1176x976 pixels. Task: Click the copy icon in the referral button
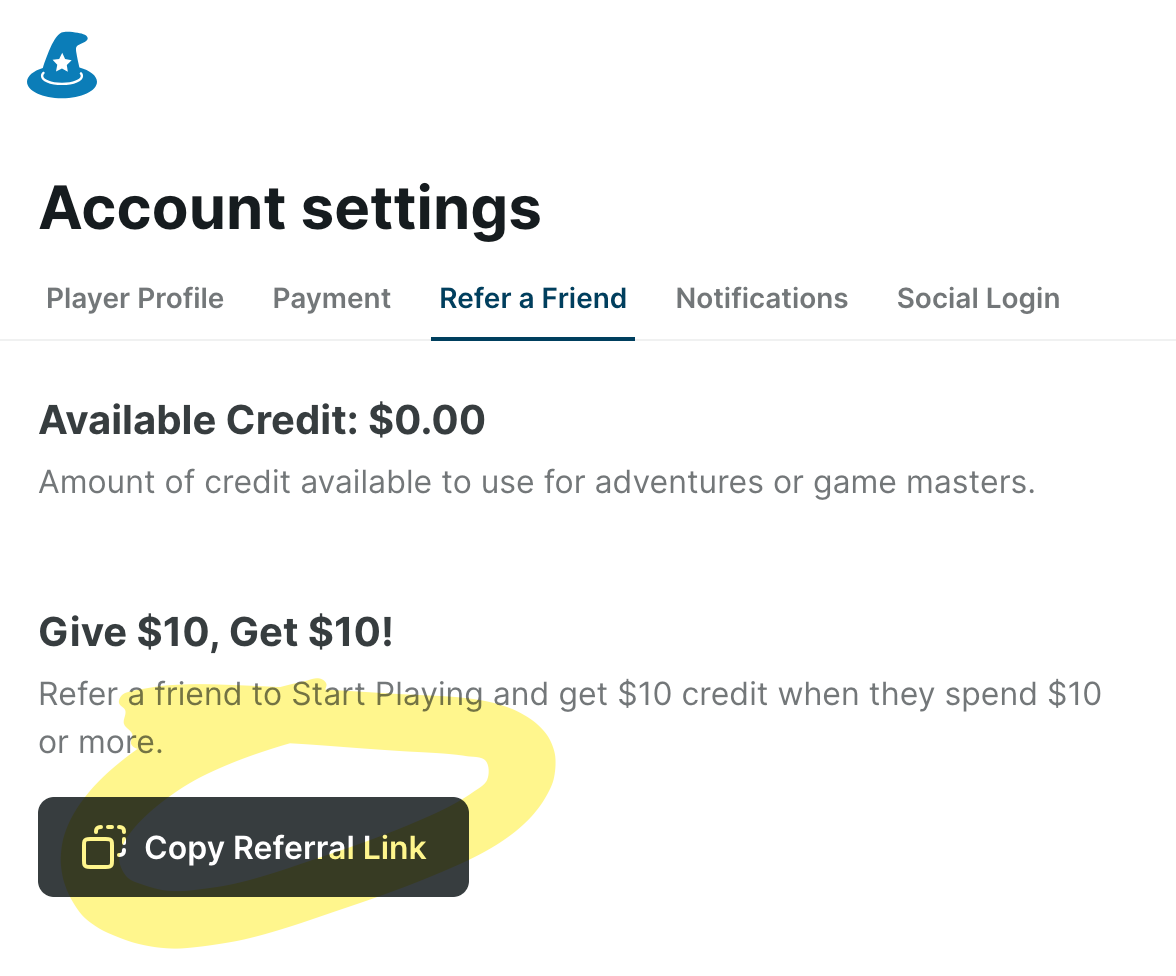[x=103, y=847]
